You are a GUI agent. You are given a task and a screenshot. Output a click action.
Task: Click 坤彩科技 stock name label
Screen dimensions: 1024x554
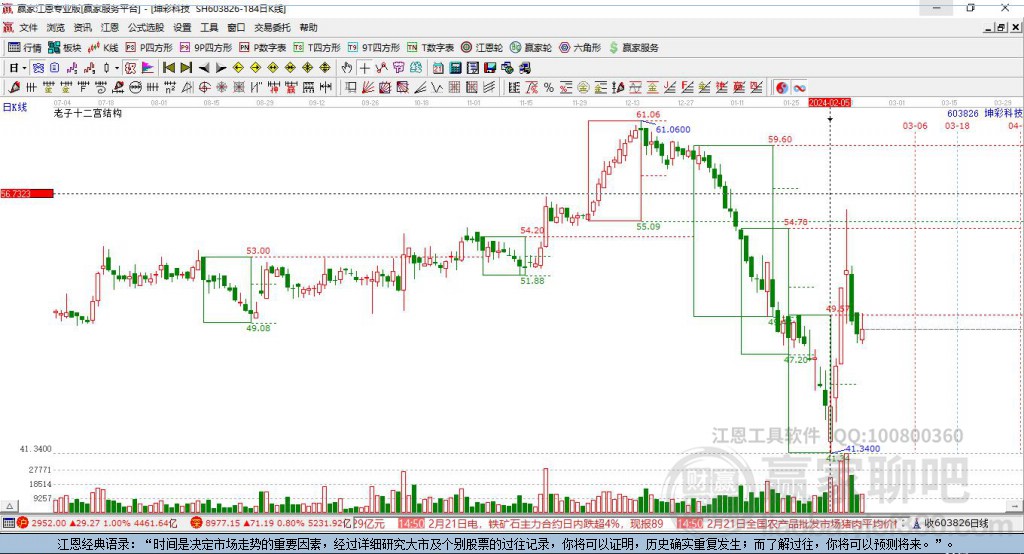click(1003, 114)
